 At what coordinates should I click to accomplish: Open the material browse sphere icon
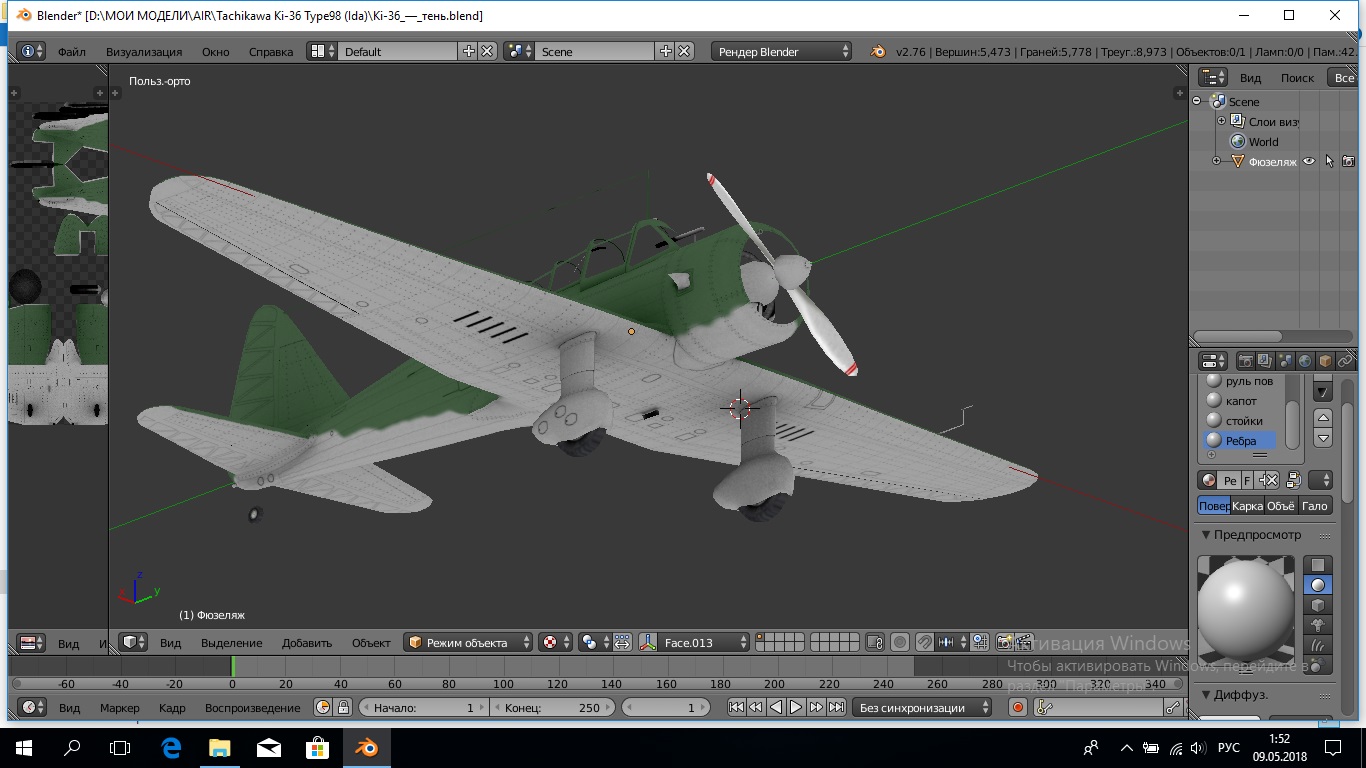(x=1208, y=480)
